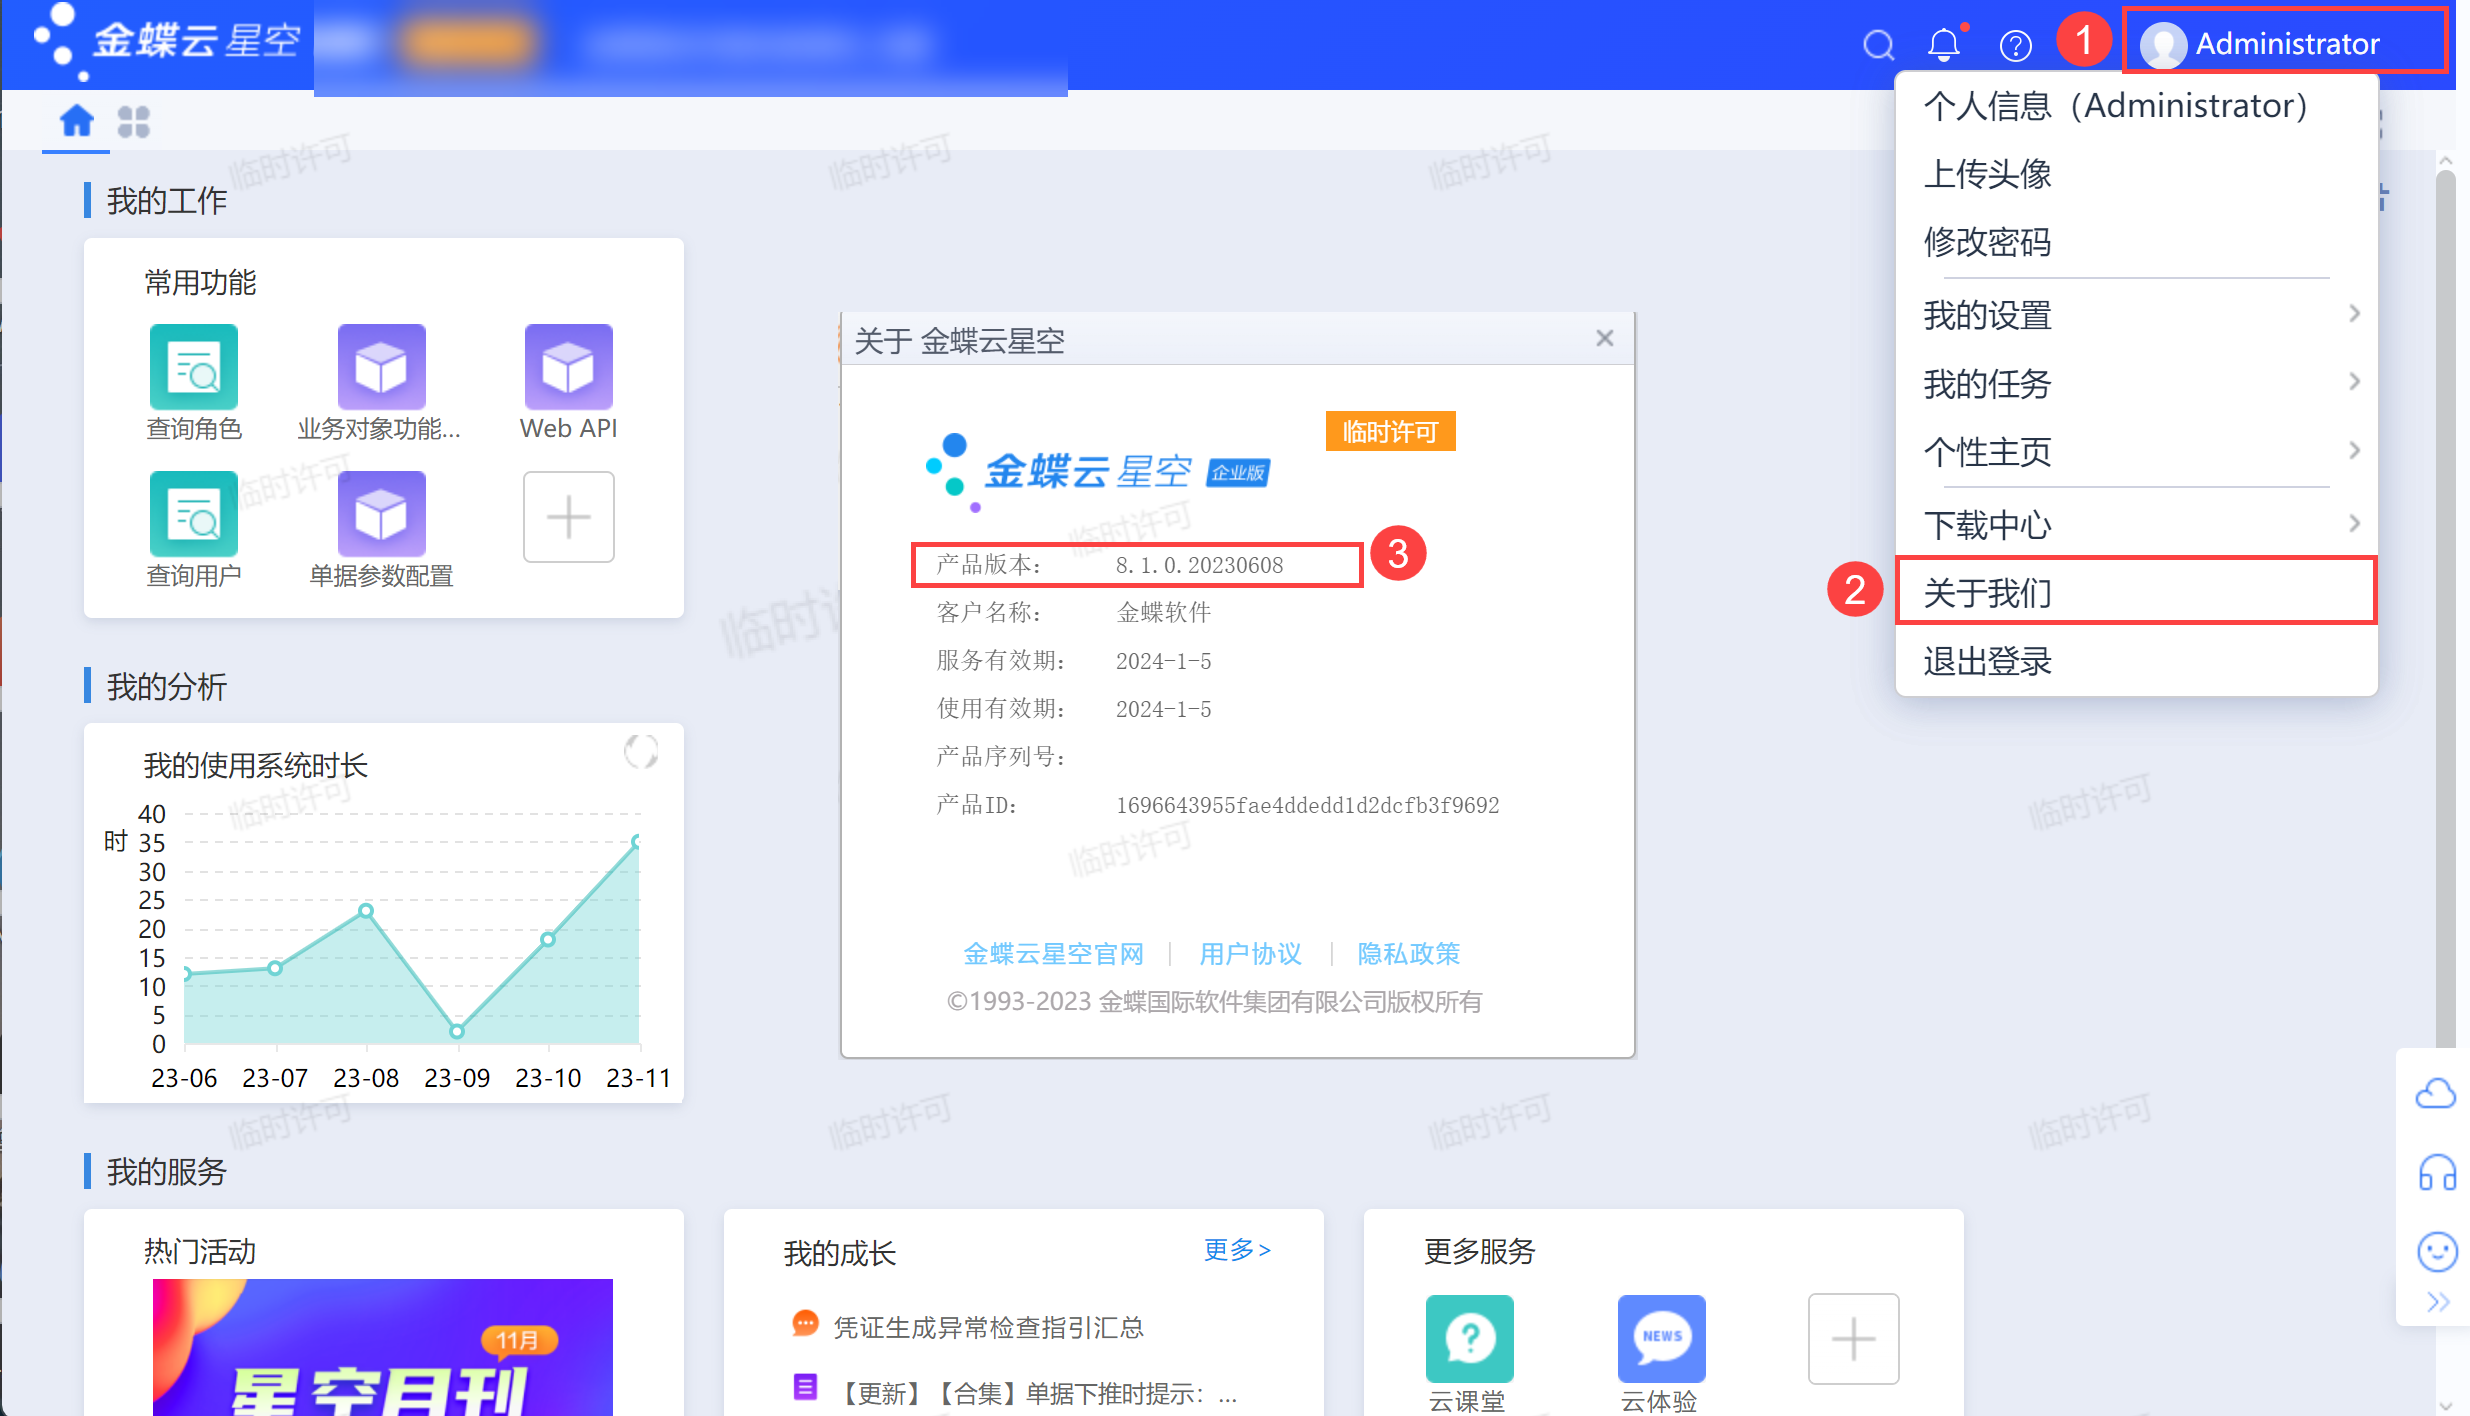Open the 单据参数配置 function icon
Image resolution: width=2470 pixels, height=1416 pixels.
pyautogui.click(x=381, y=514)
